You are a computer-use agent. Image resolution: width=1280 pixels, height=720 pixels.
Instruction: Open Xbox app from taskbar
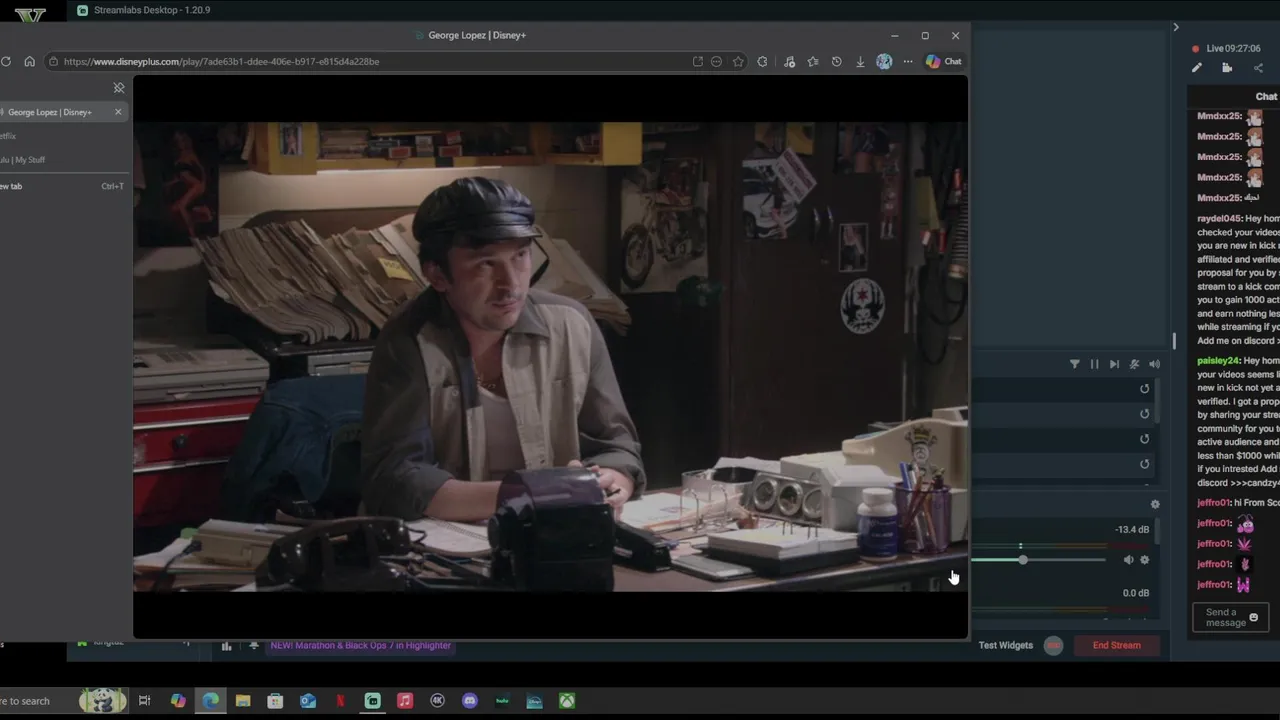(x=567, y=701)
